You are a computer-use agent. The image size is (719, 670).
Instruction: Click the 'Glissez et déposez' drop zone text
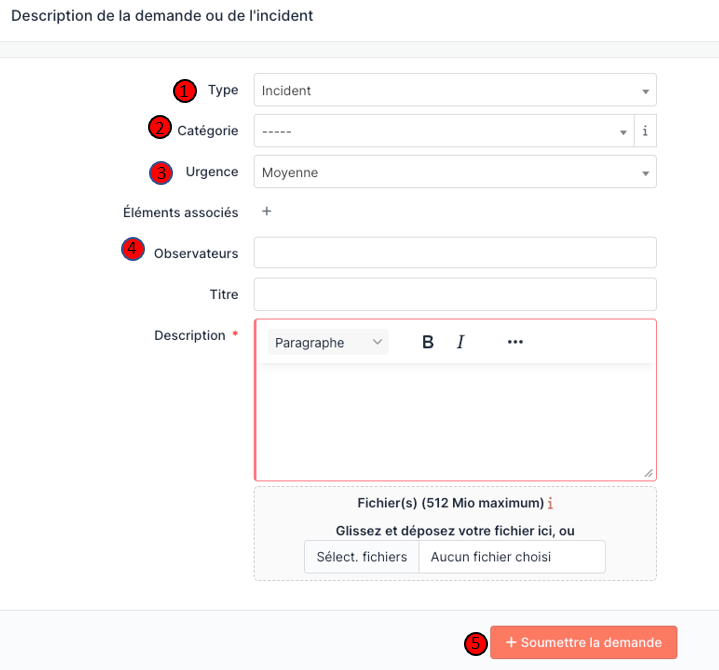click(455, 530)
